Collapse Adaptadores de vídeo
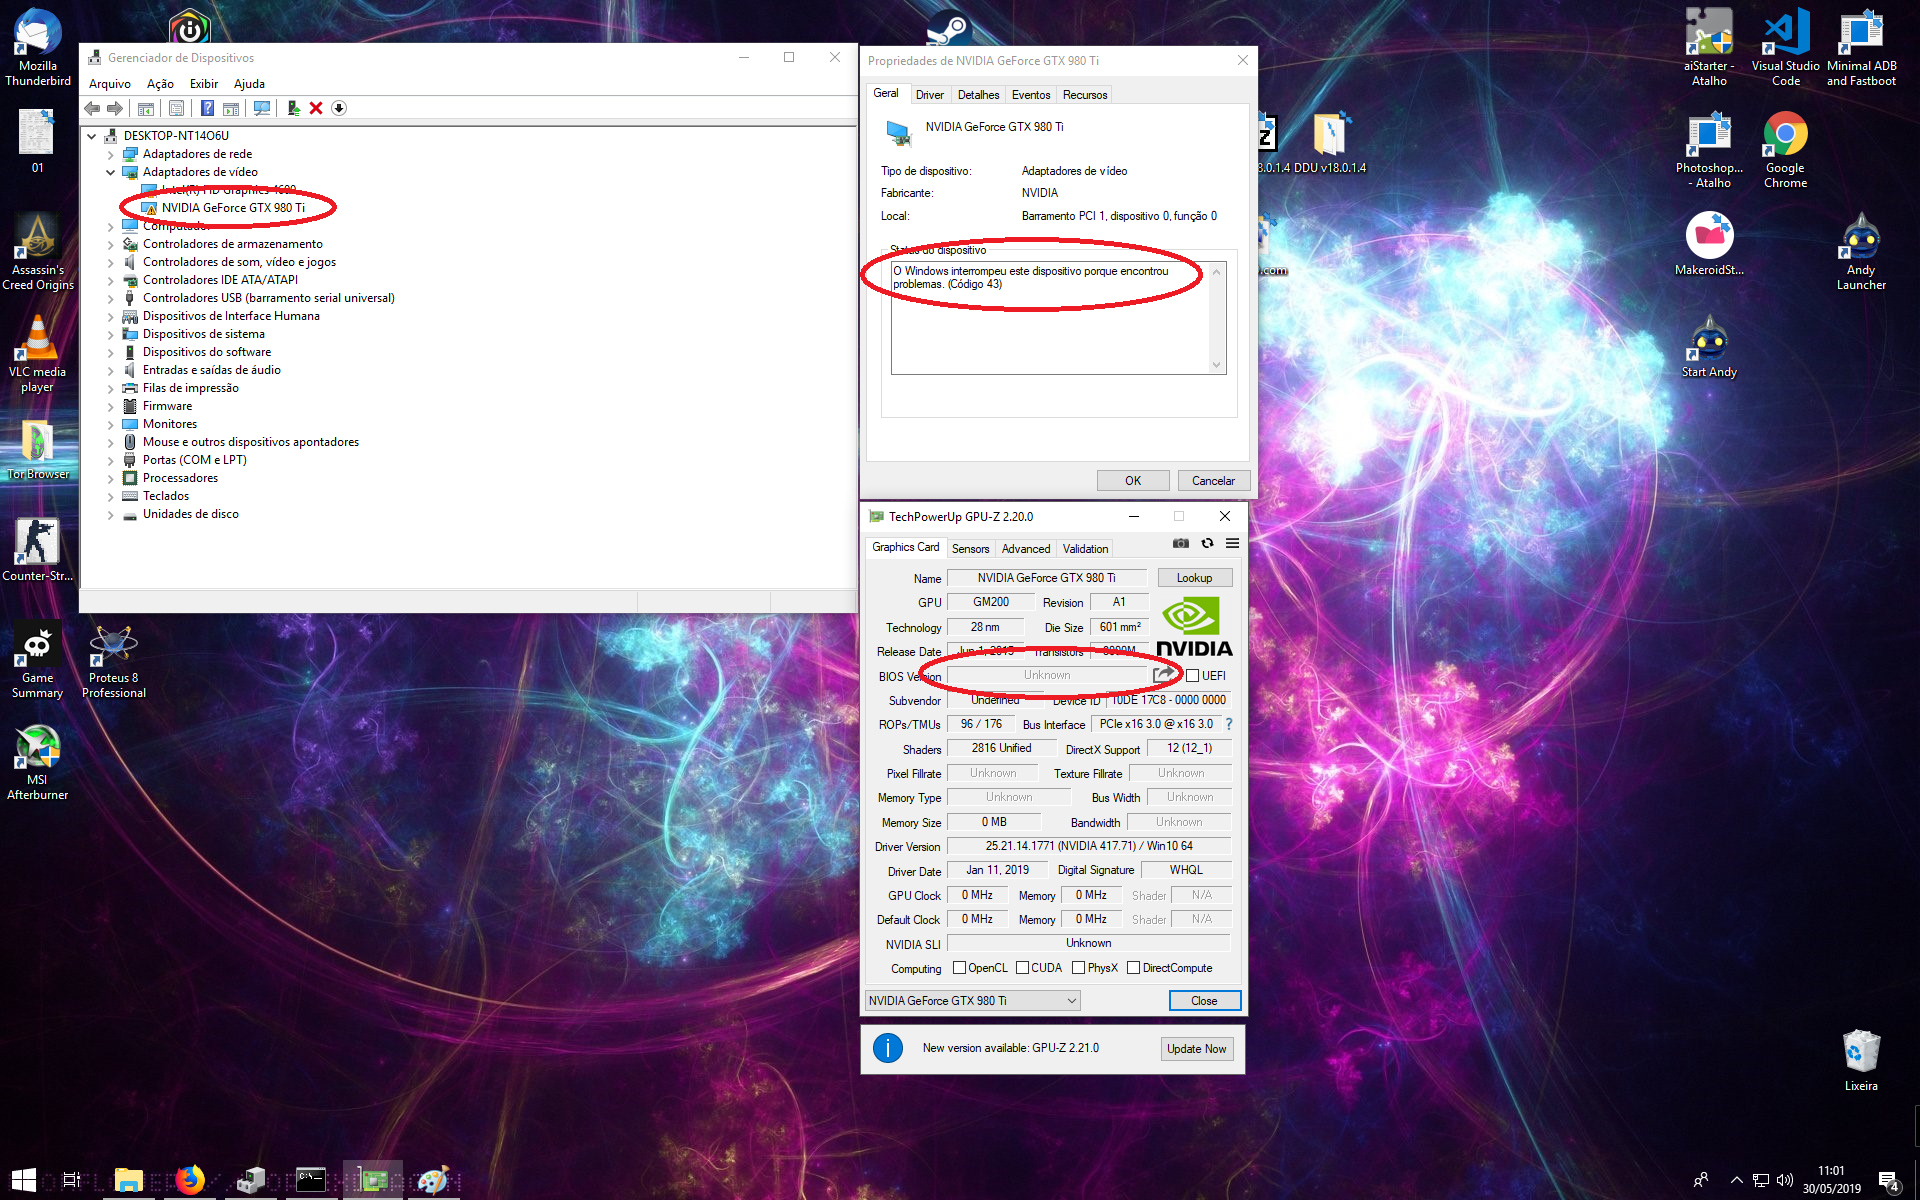Viewport: 1920px width, 1200px height. point(111,172)
